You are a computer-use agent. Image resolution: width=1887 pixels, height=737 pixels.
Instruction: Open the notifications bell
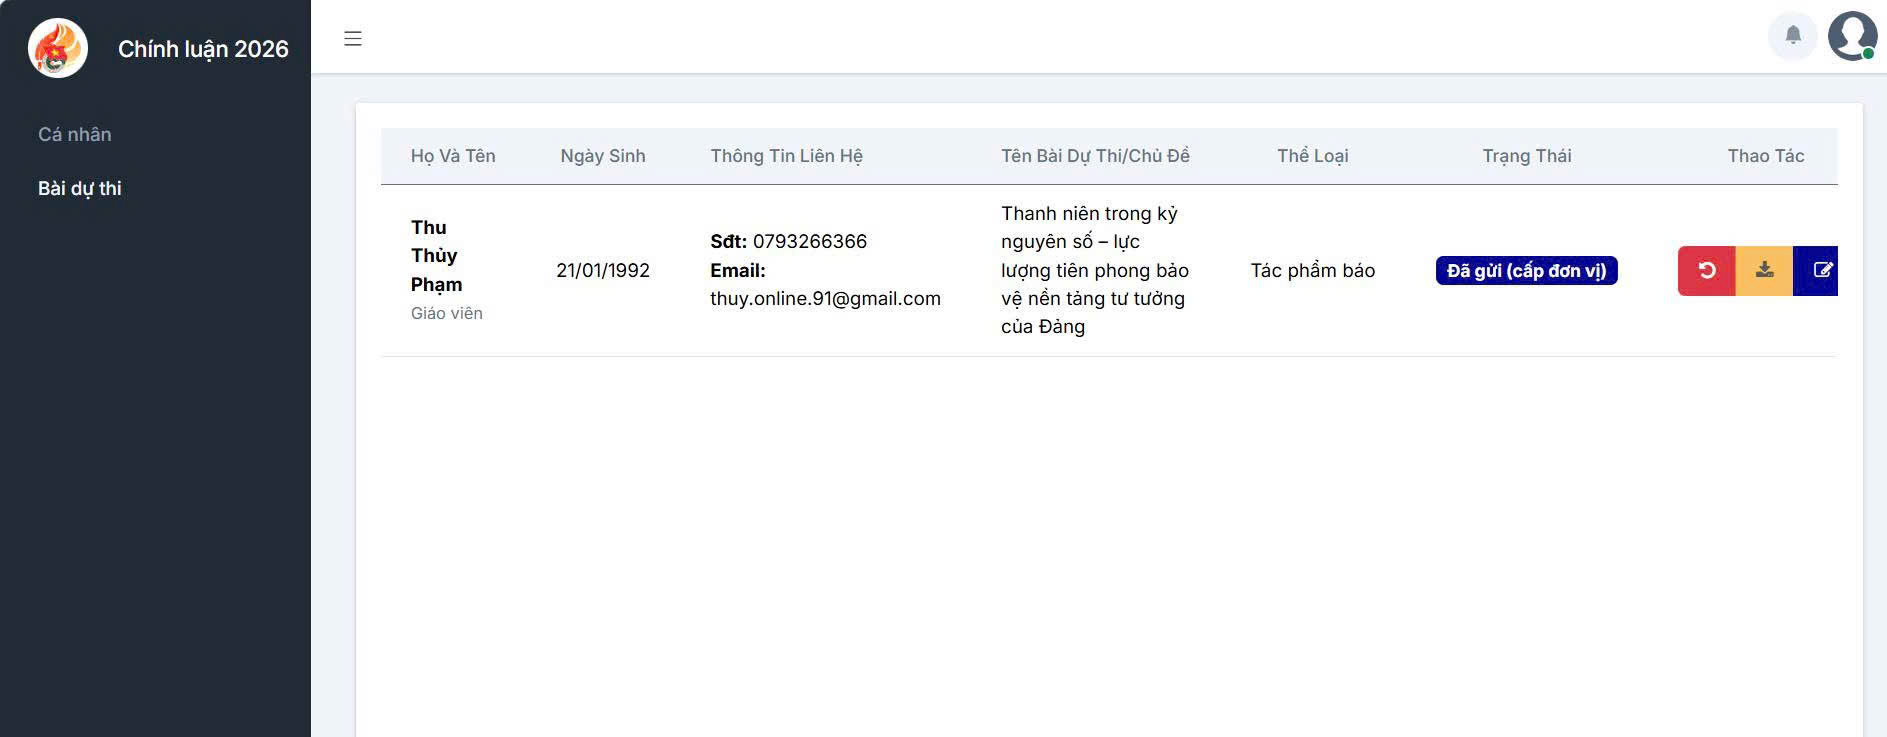(1792, 36)
